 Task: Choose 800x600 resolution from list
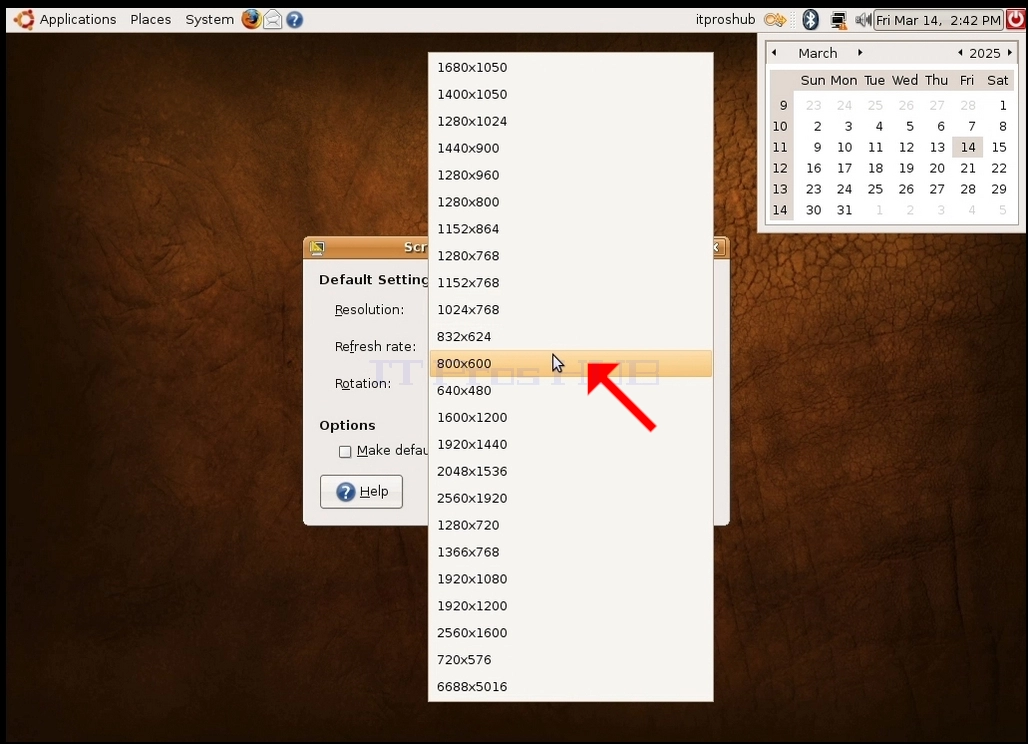570,363
